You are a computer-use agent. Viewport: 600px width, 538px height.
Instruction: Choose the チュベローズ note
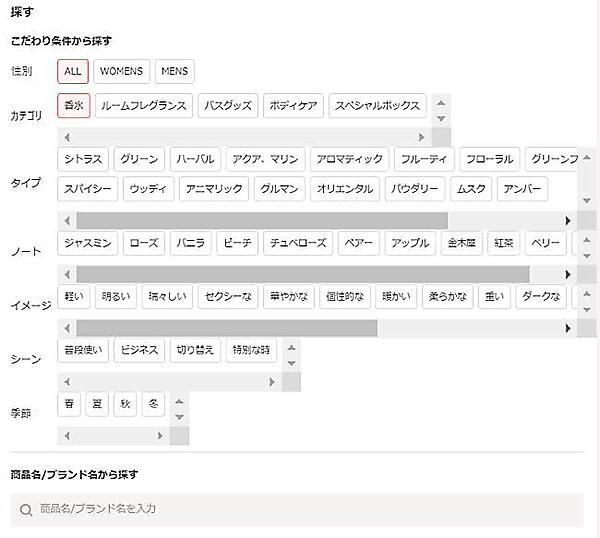[298, 243]
